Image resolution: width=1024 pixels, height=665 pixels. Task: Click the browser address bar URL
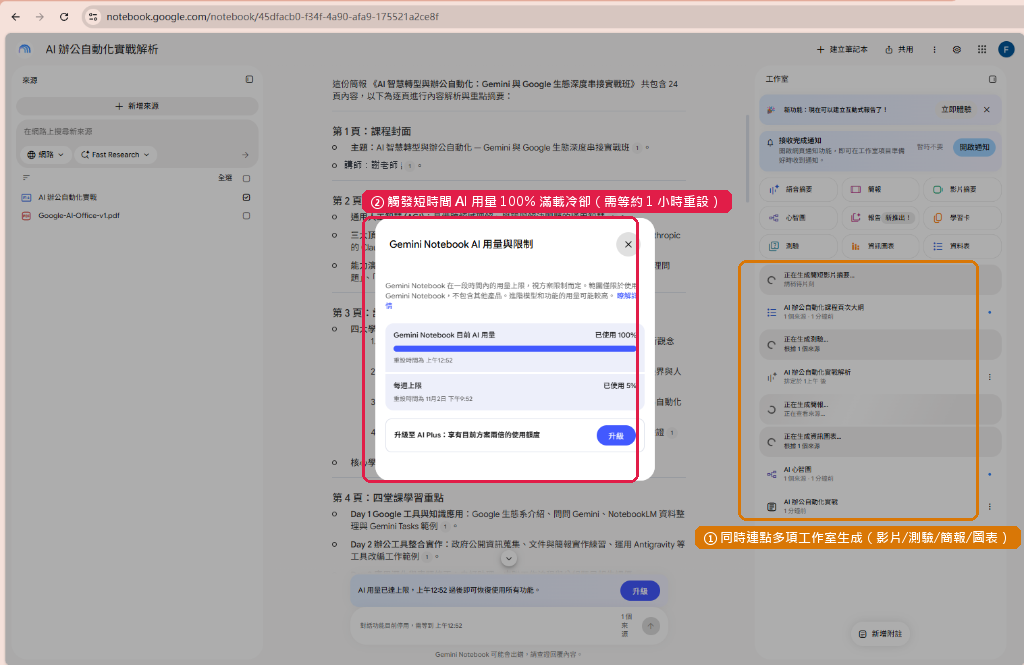tap(272, 17)
